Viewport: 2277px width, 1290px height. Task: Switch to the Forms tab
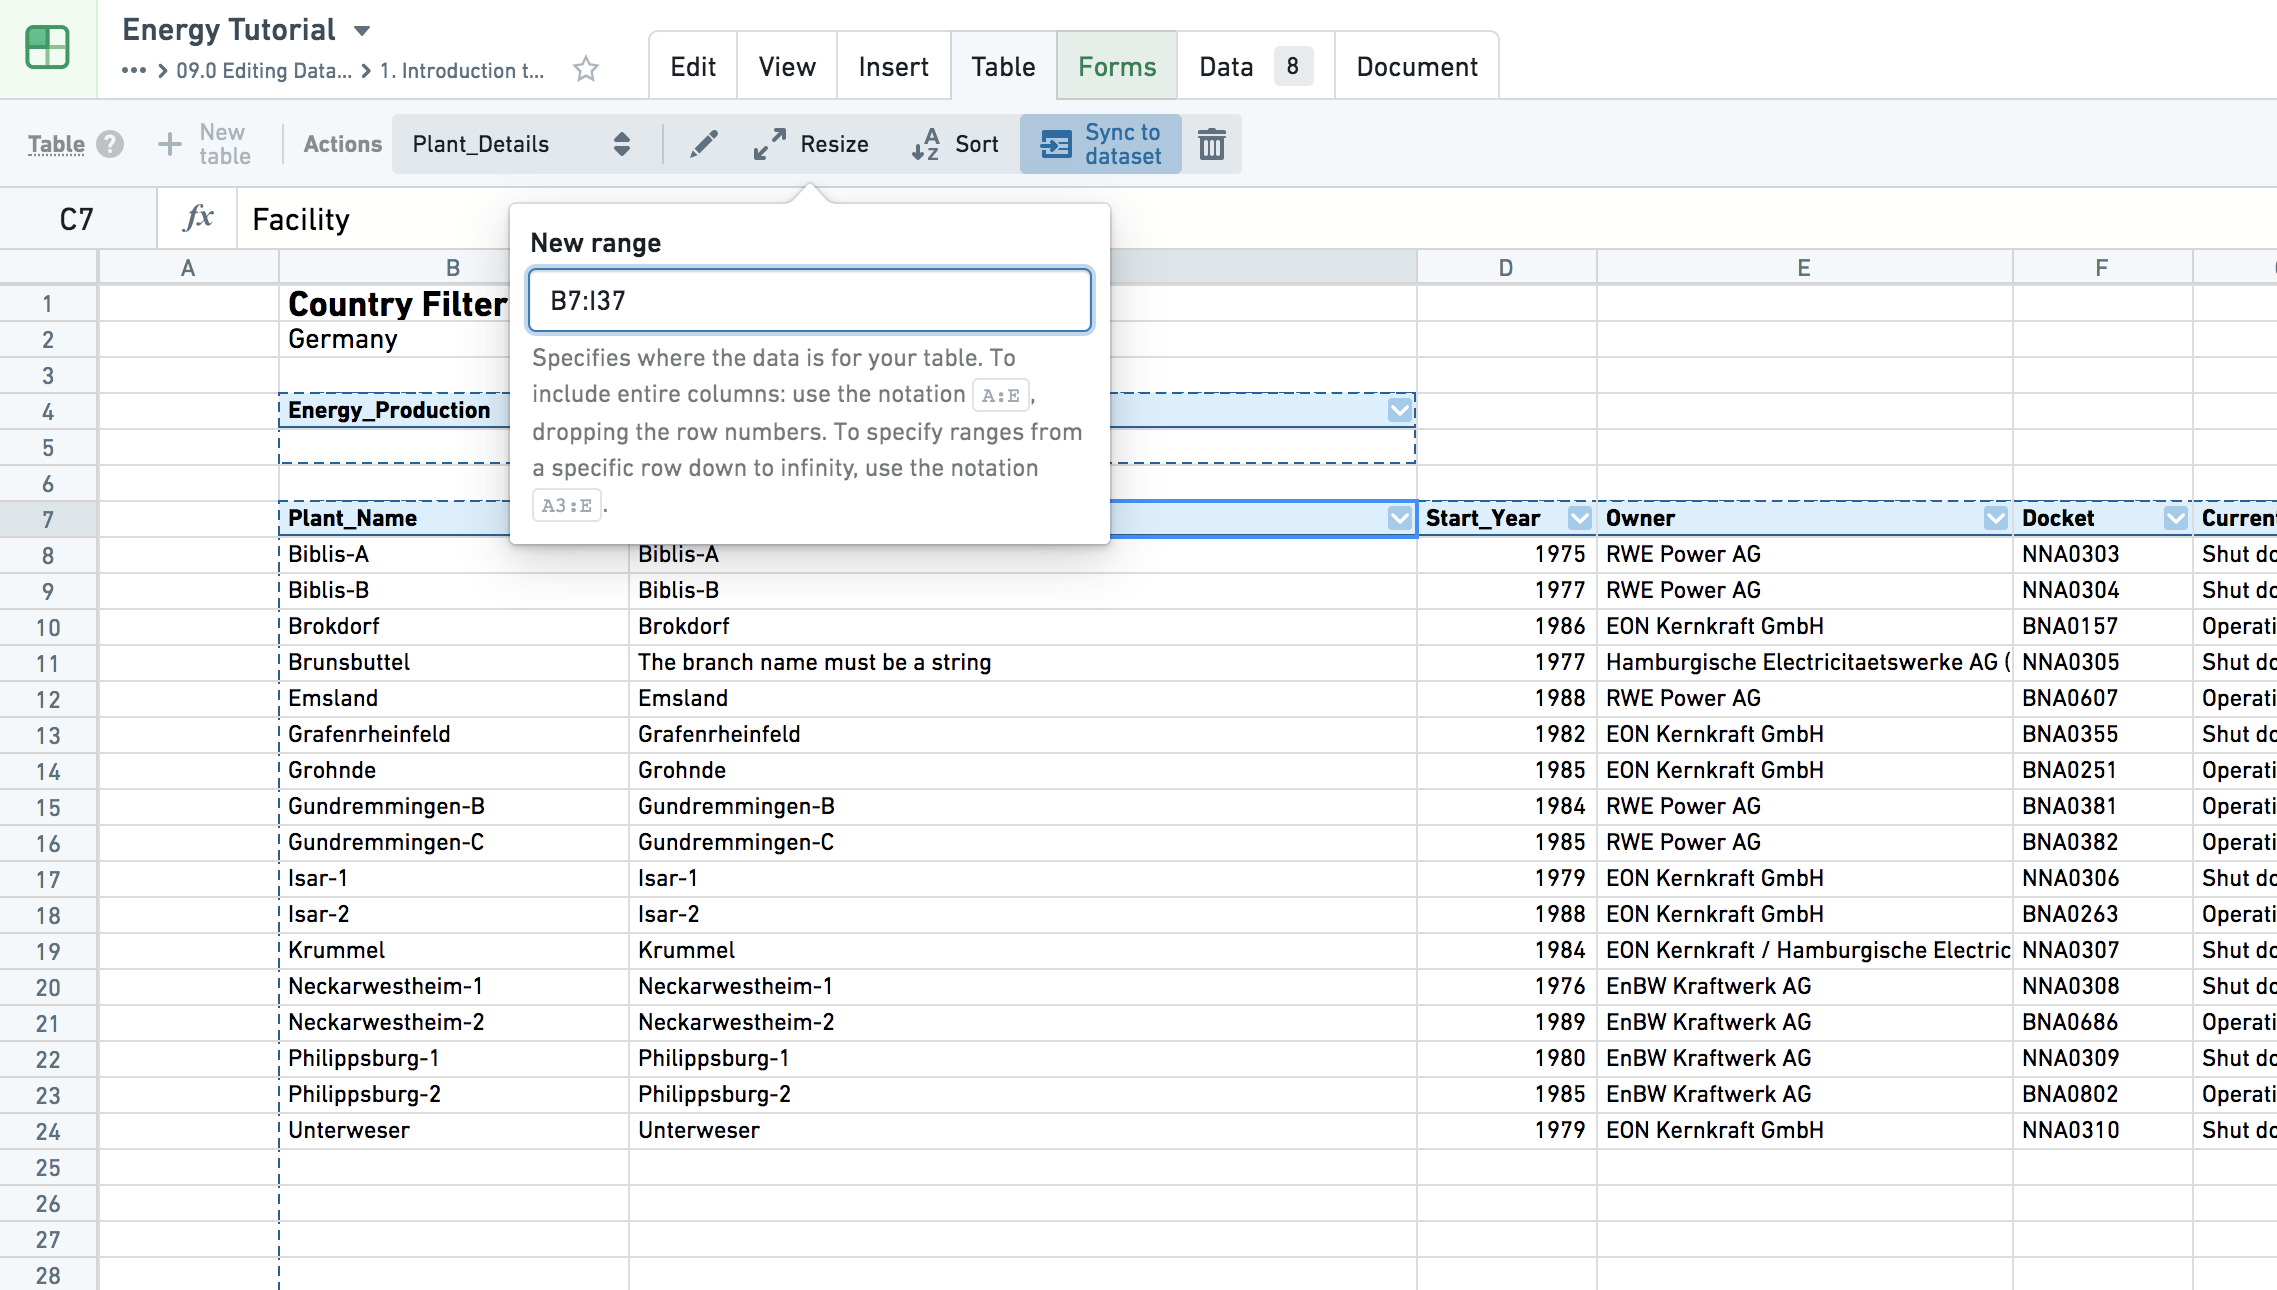coord(1117,66)
